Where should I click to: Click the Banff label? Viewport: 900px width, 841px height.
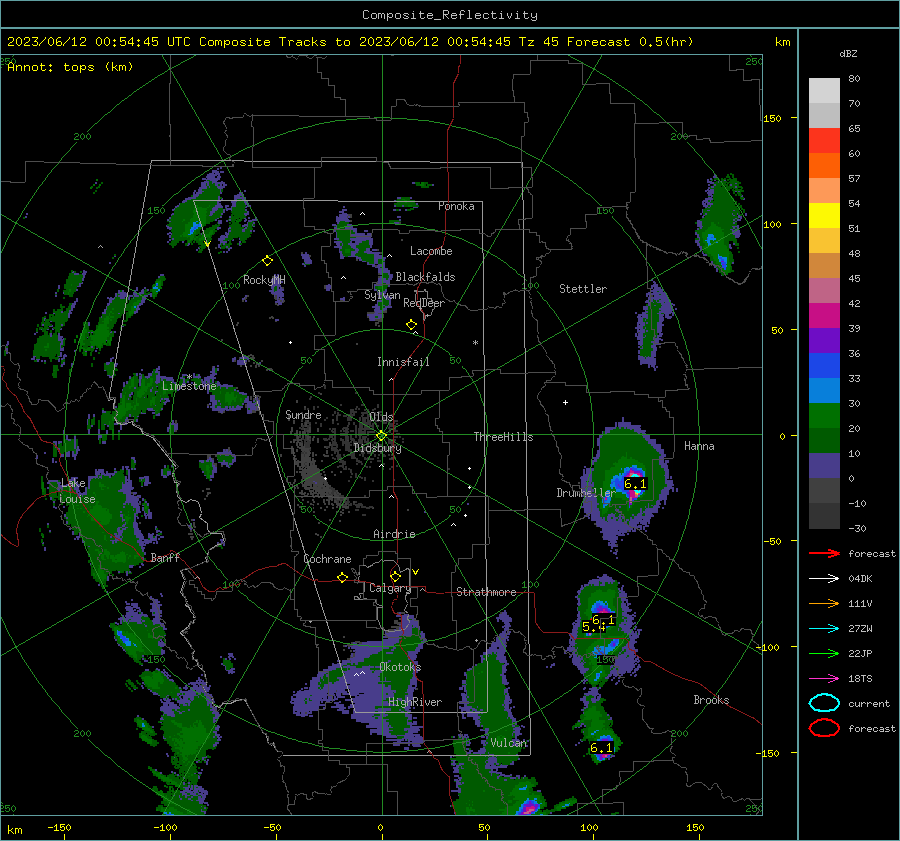(165, 558)
